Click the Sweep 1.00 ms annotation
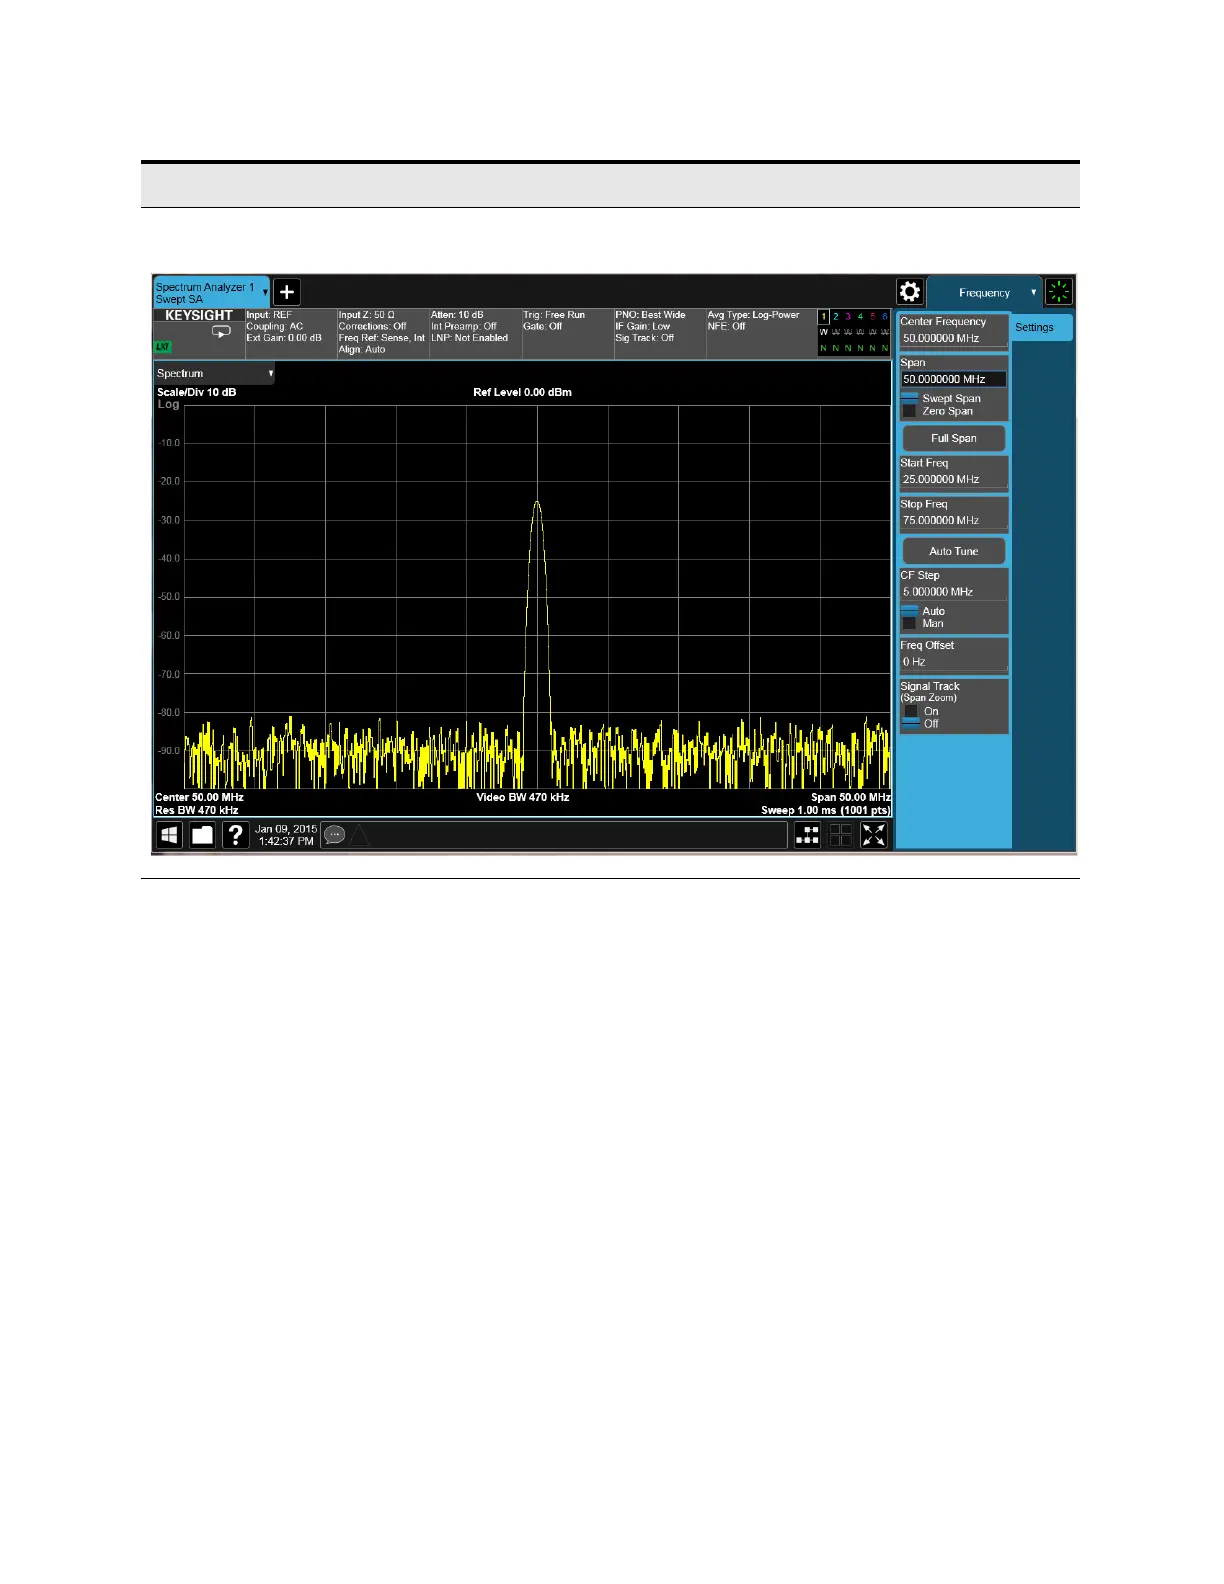1224x1584 pixels. pyautogui.click(x=826, y=810)
